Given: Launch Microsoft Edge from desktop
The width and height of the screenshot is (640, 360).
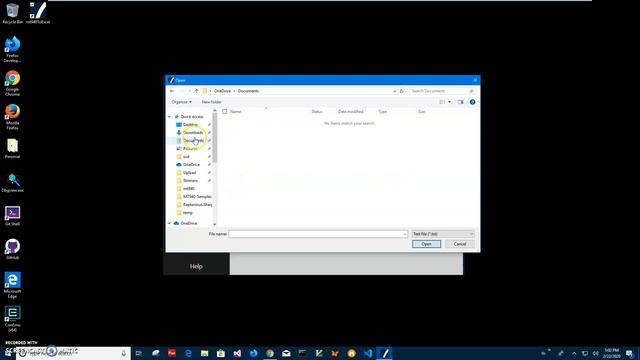Looking at the screenshot, I should click(12, 285).
